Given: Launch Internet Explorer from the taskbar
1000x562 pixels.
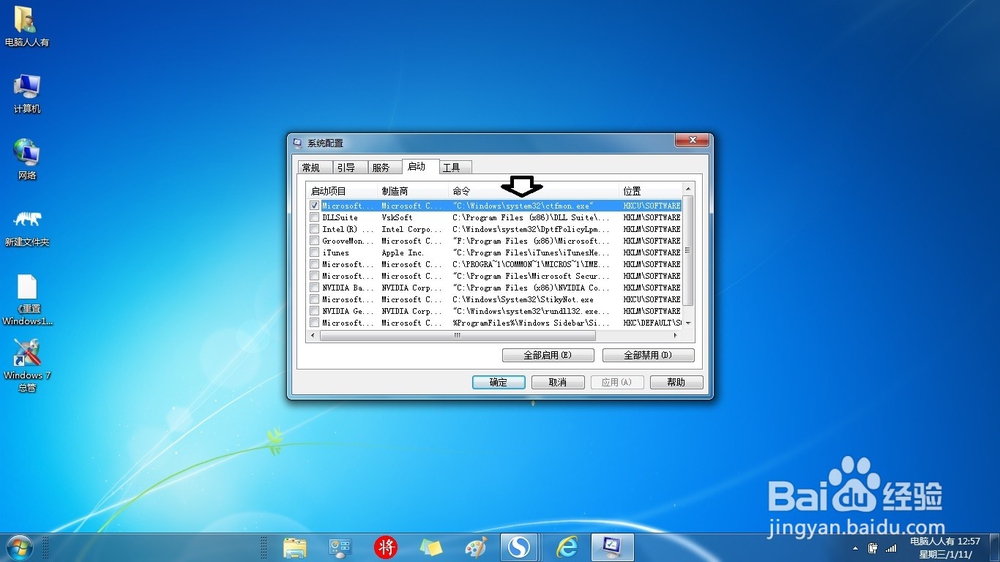Looking at the screenshot, I should (566, 547).
